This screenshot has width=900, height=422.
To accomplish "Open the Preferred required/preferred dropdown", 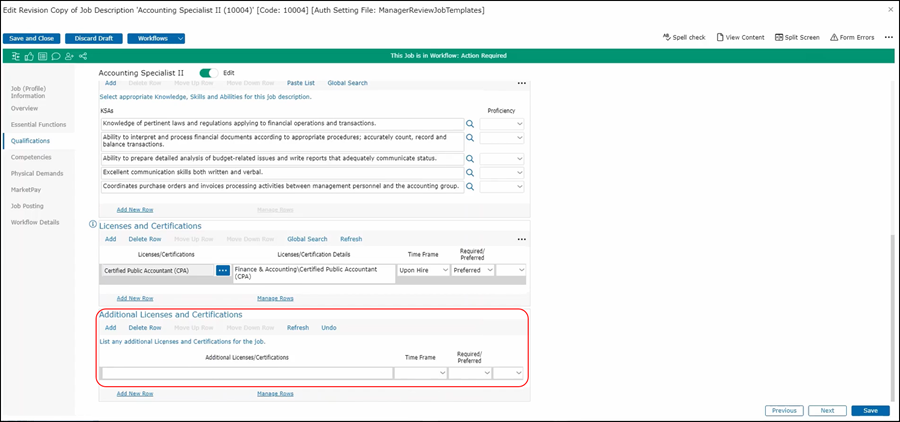I will [x=473, y=270].
